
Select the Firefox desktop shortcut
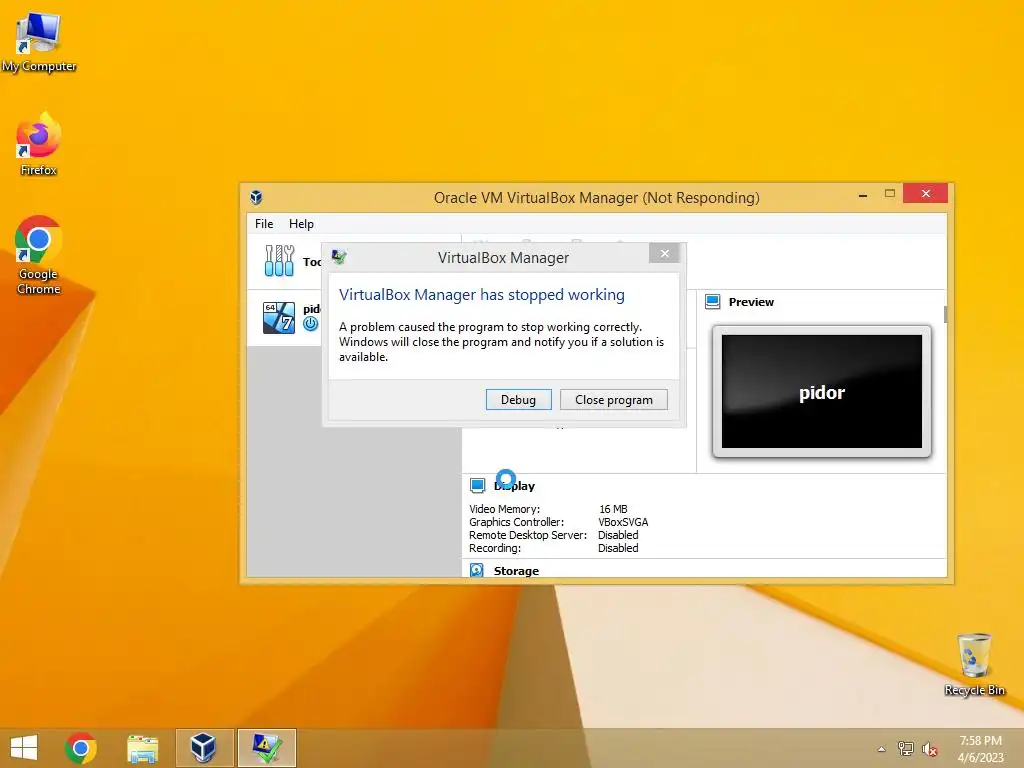(x=39, y=144)
